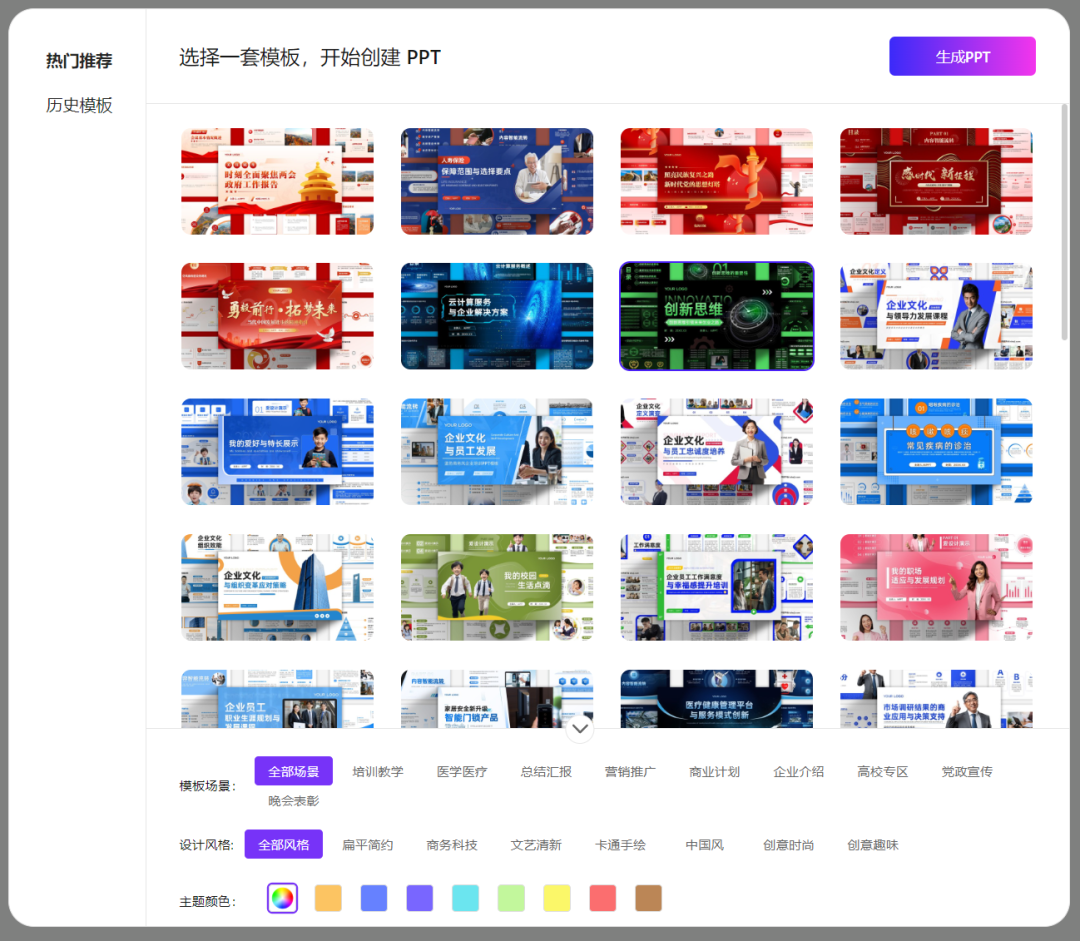Filter templates by 商业计划 scene
The height and width of the screenshot is (941, 1080).
click(x=714, y=772)
